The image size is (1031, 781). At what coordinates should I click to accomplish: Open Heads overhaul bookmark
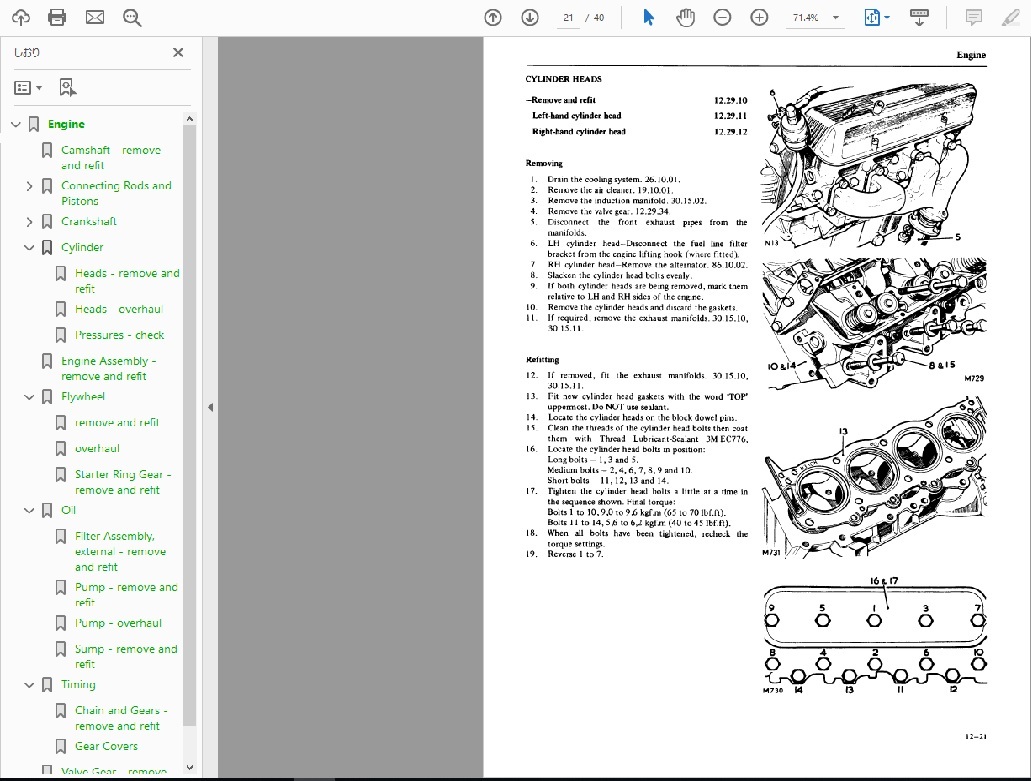pyautogui.click(x=119, y=309)
